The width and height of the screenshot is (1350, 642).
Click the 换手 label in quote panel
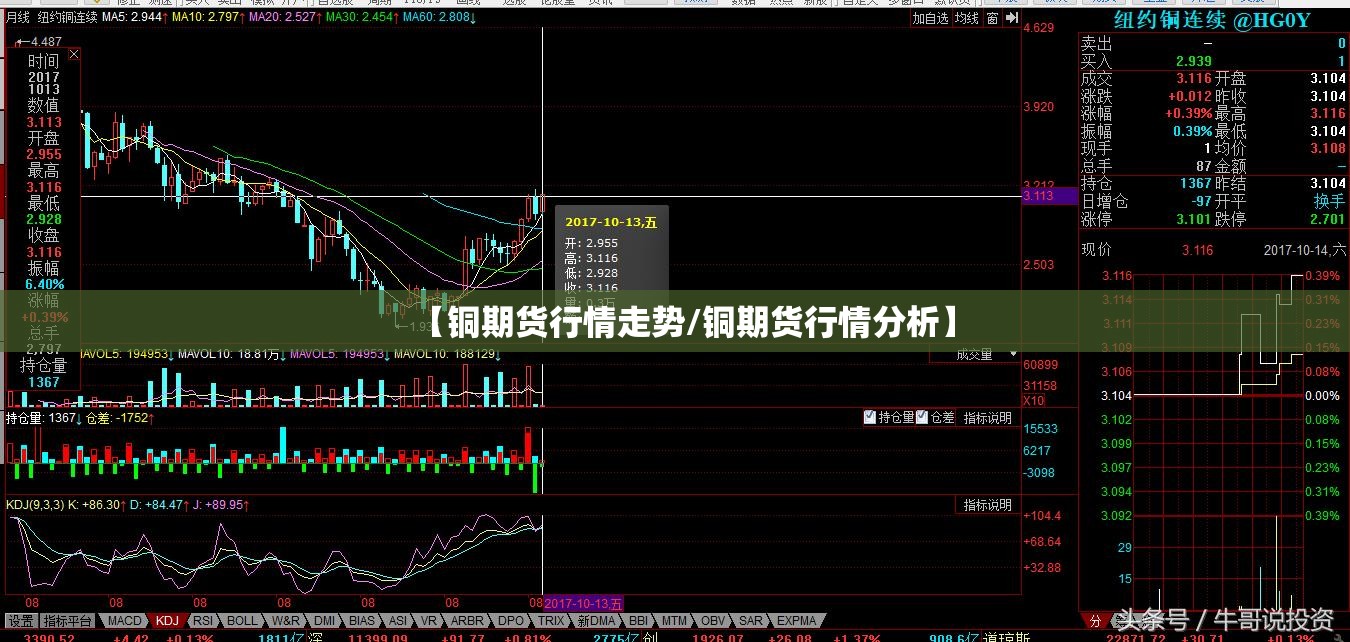(1330, 200)
